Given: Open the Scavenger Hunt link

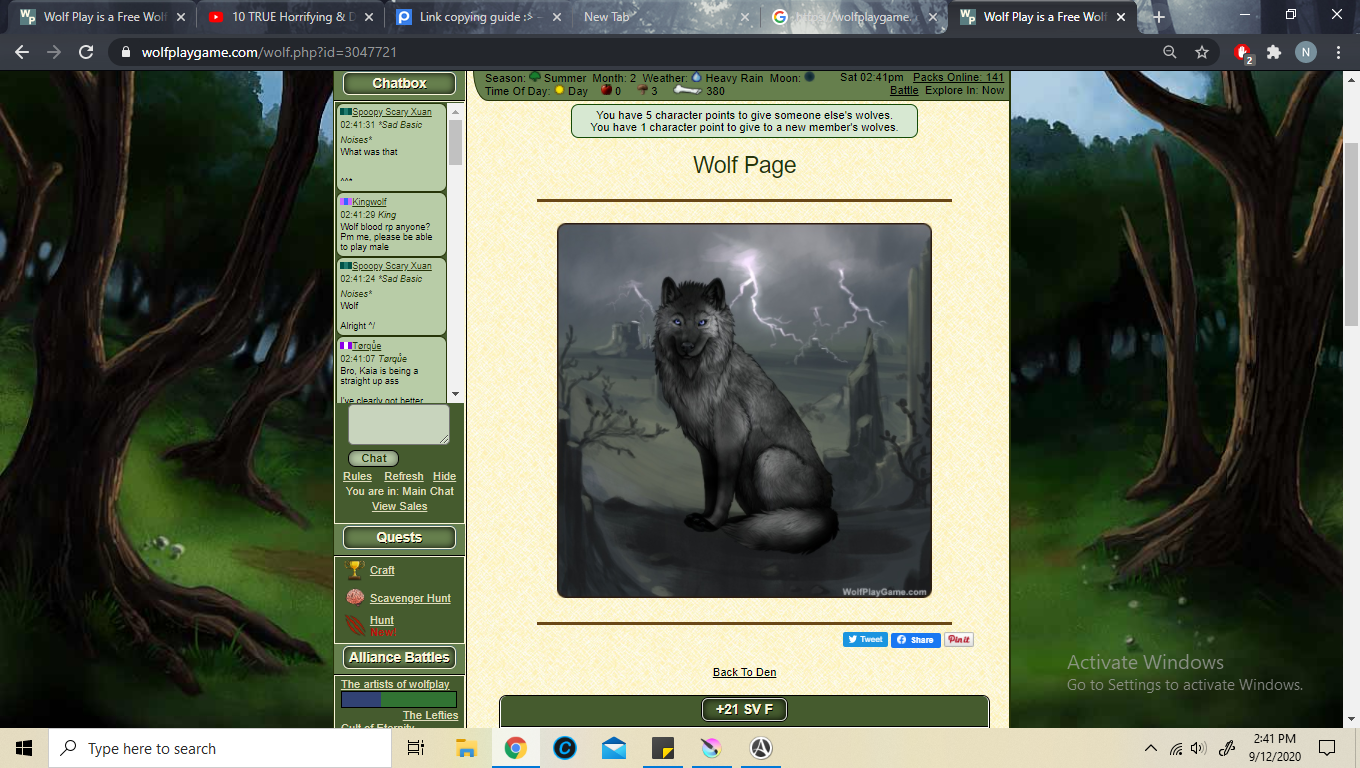Looking at the screenshot, I should coord(410,598).
